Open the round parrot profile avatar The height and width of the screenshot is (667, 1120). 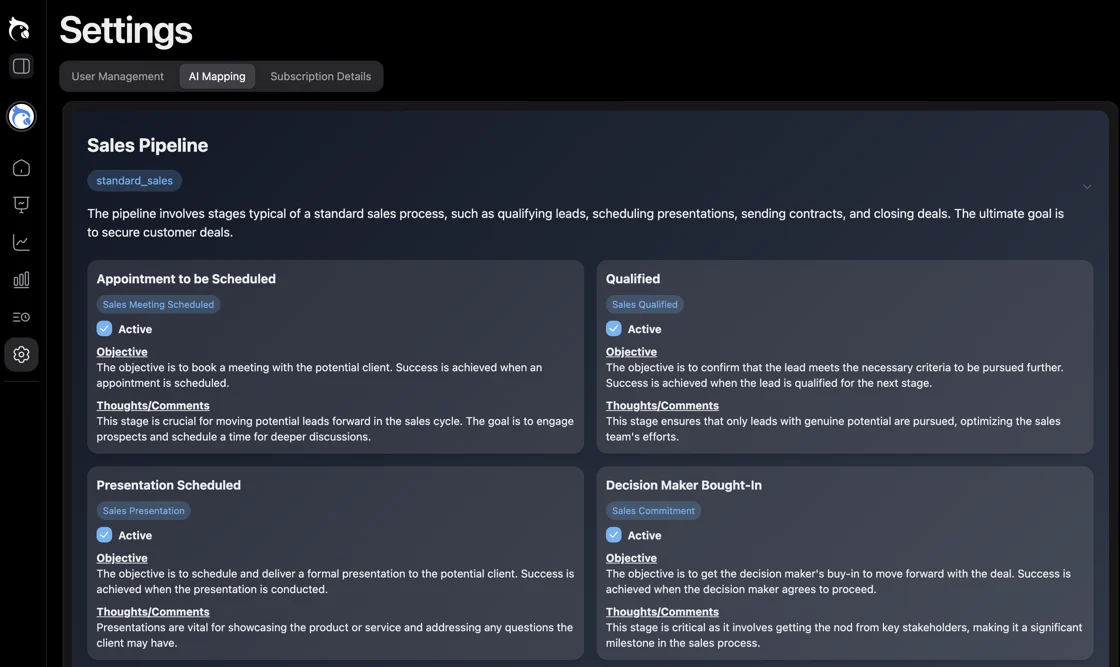[x=21, y=117]
